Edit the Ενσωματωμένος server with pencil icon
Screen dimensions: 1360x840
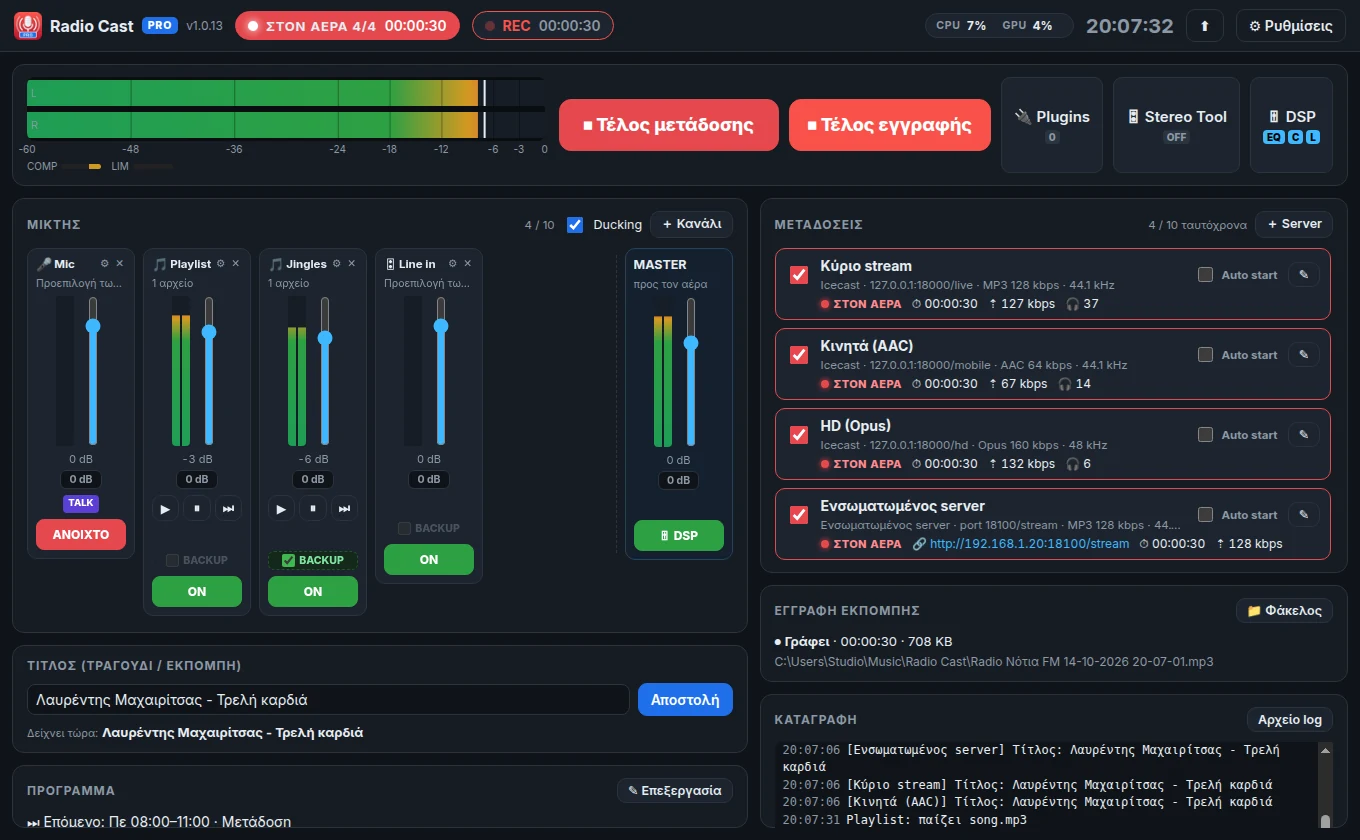click(1303, 515)
